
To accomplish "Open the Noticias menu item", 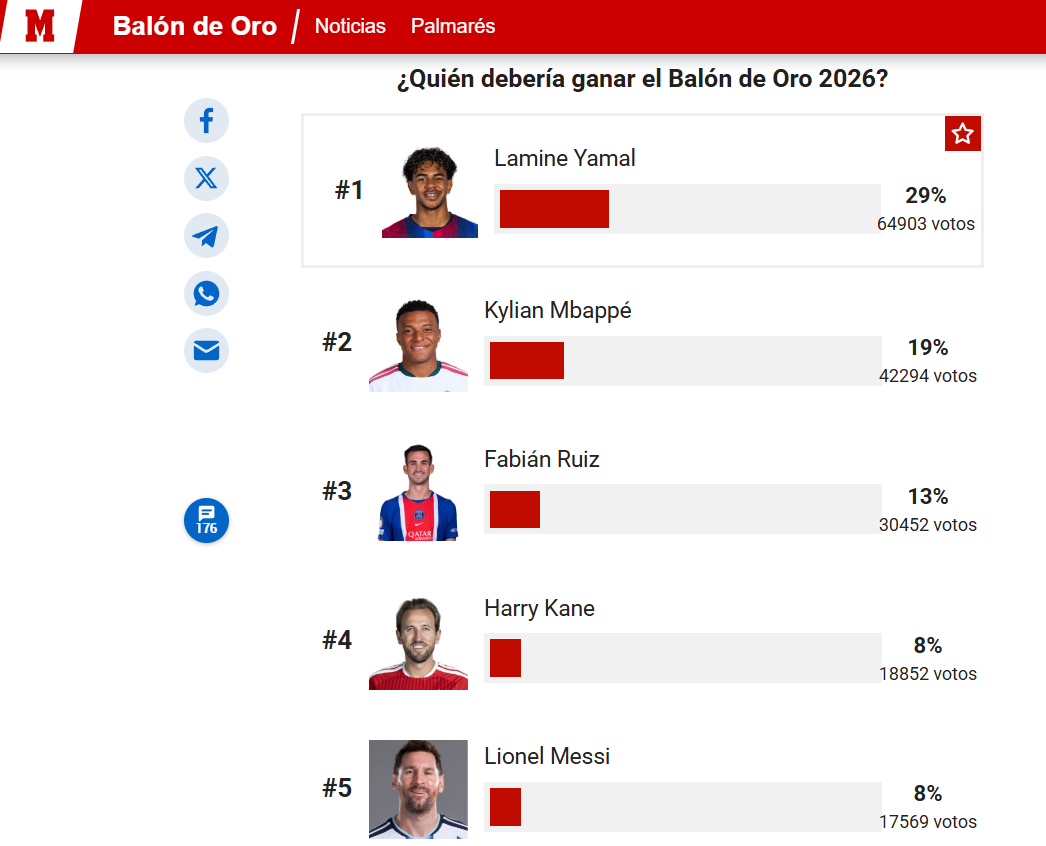I will 350,26.
